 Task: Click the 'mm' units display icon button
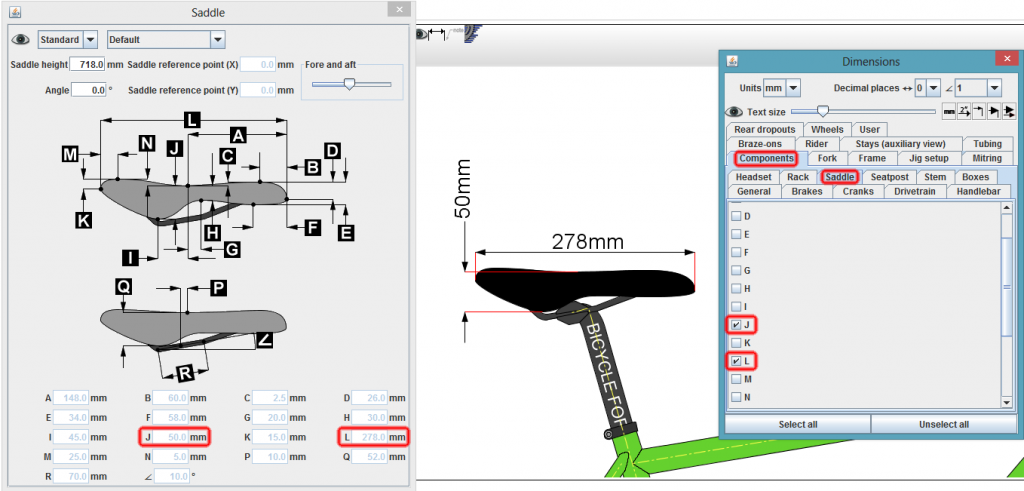pyautogui.click(x=949, y=111)
